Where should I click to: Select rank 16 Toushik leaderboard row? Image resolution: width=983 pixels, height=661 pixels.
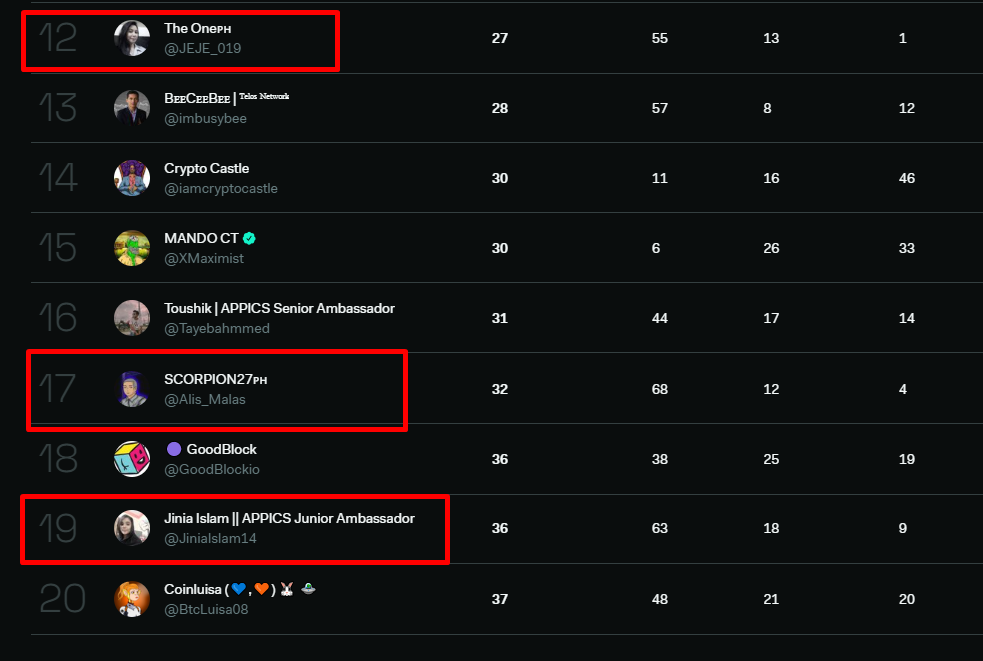507,318
